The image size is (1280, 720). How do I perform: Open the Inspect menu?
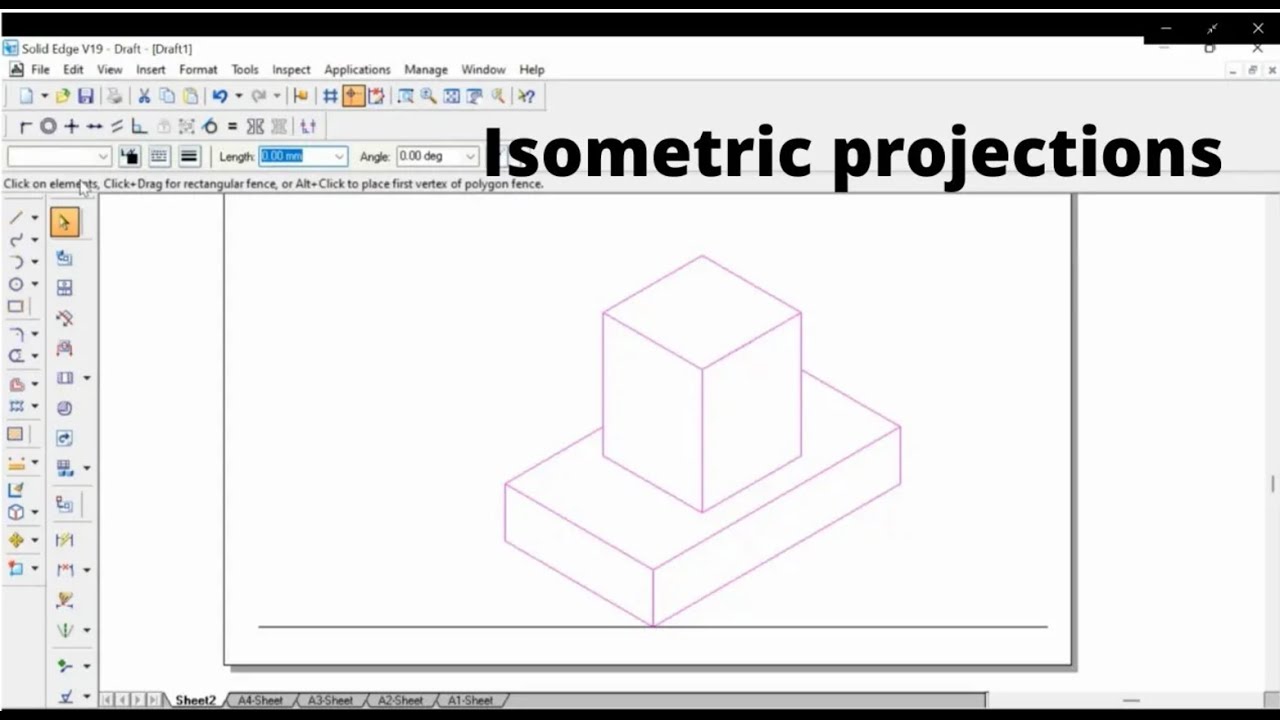click(291, 69)
